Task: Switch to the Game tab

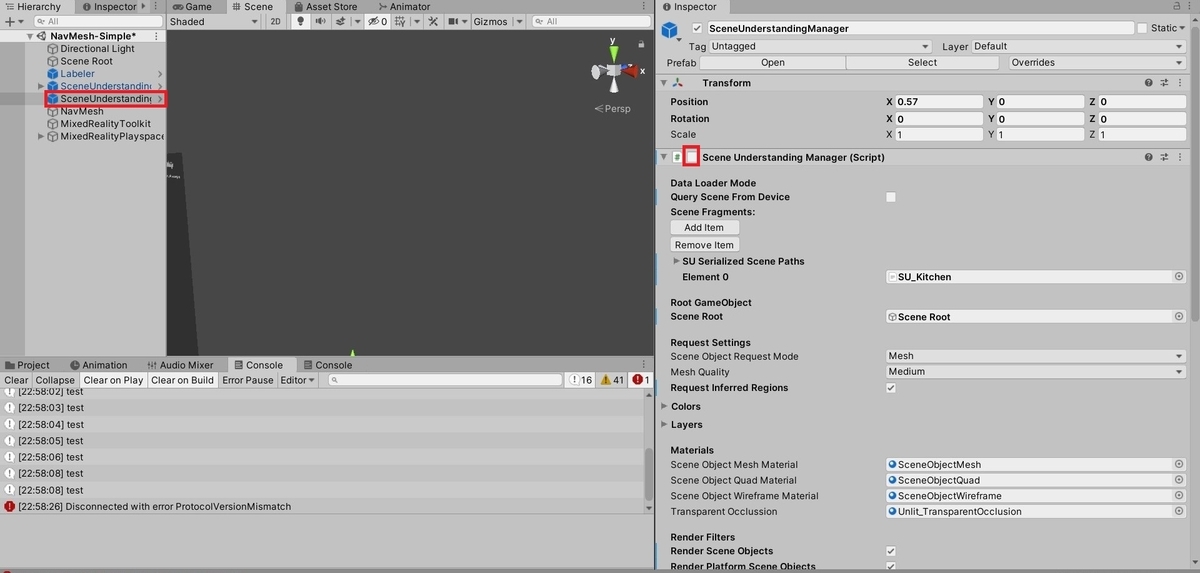Action: pyautogui.click(x=192, y=7)
